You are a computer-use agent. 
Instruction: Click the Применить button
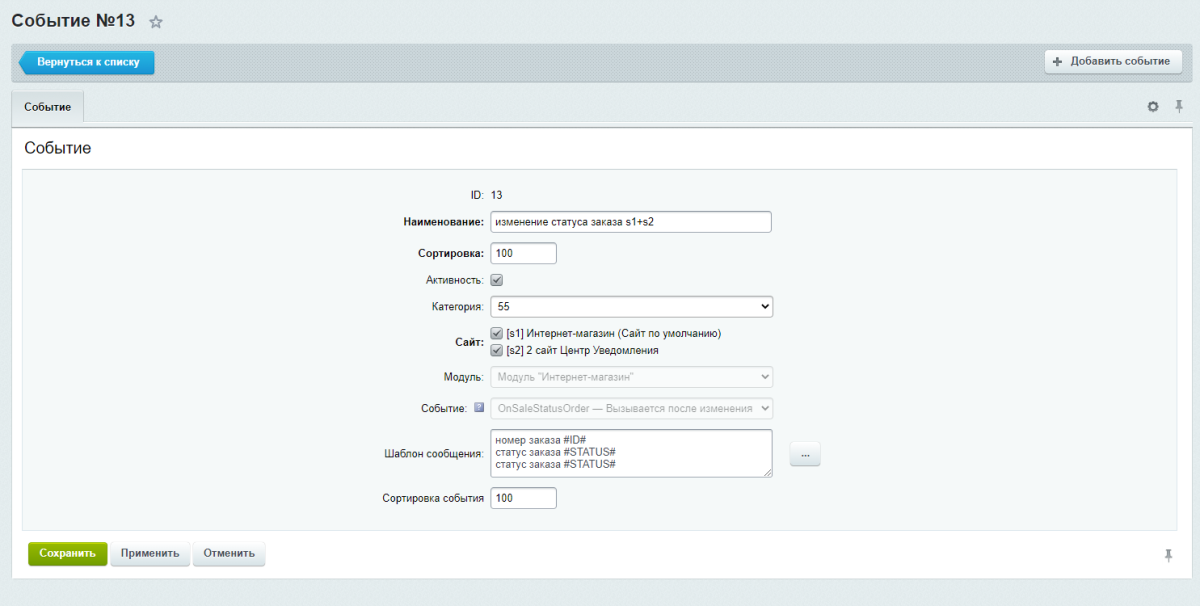pyautogui.click(x=150, y=553)
